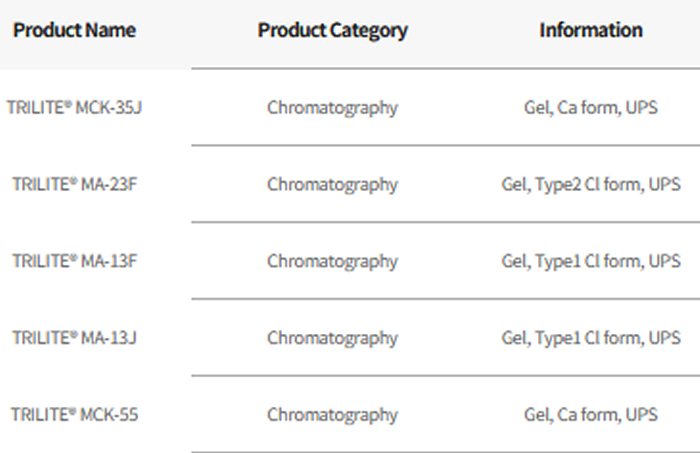Click Chromatography category in MA-23F row
700x453 pixels.
pos(332,184)
